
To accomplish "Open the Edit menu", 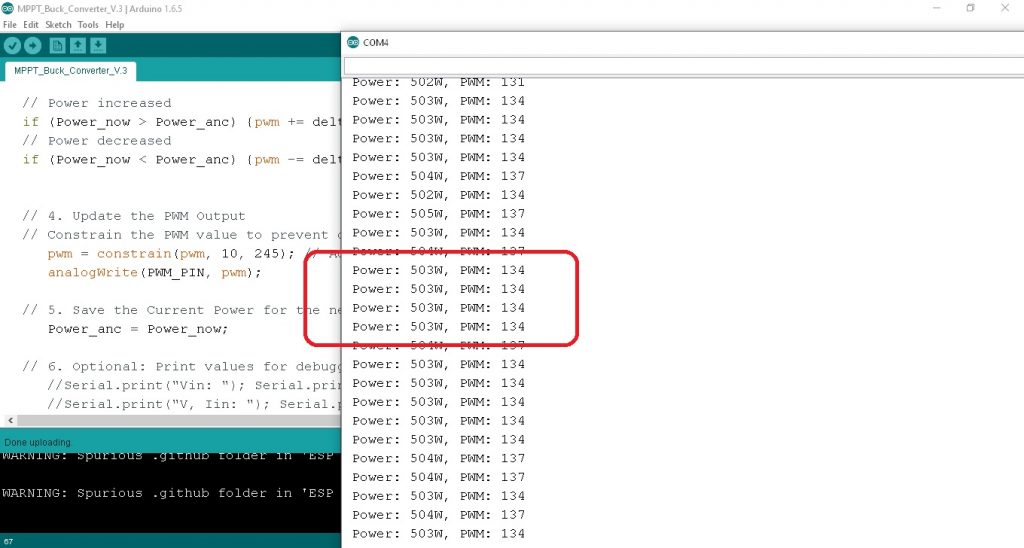I will coord(31,24).
